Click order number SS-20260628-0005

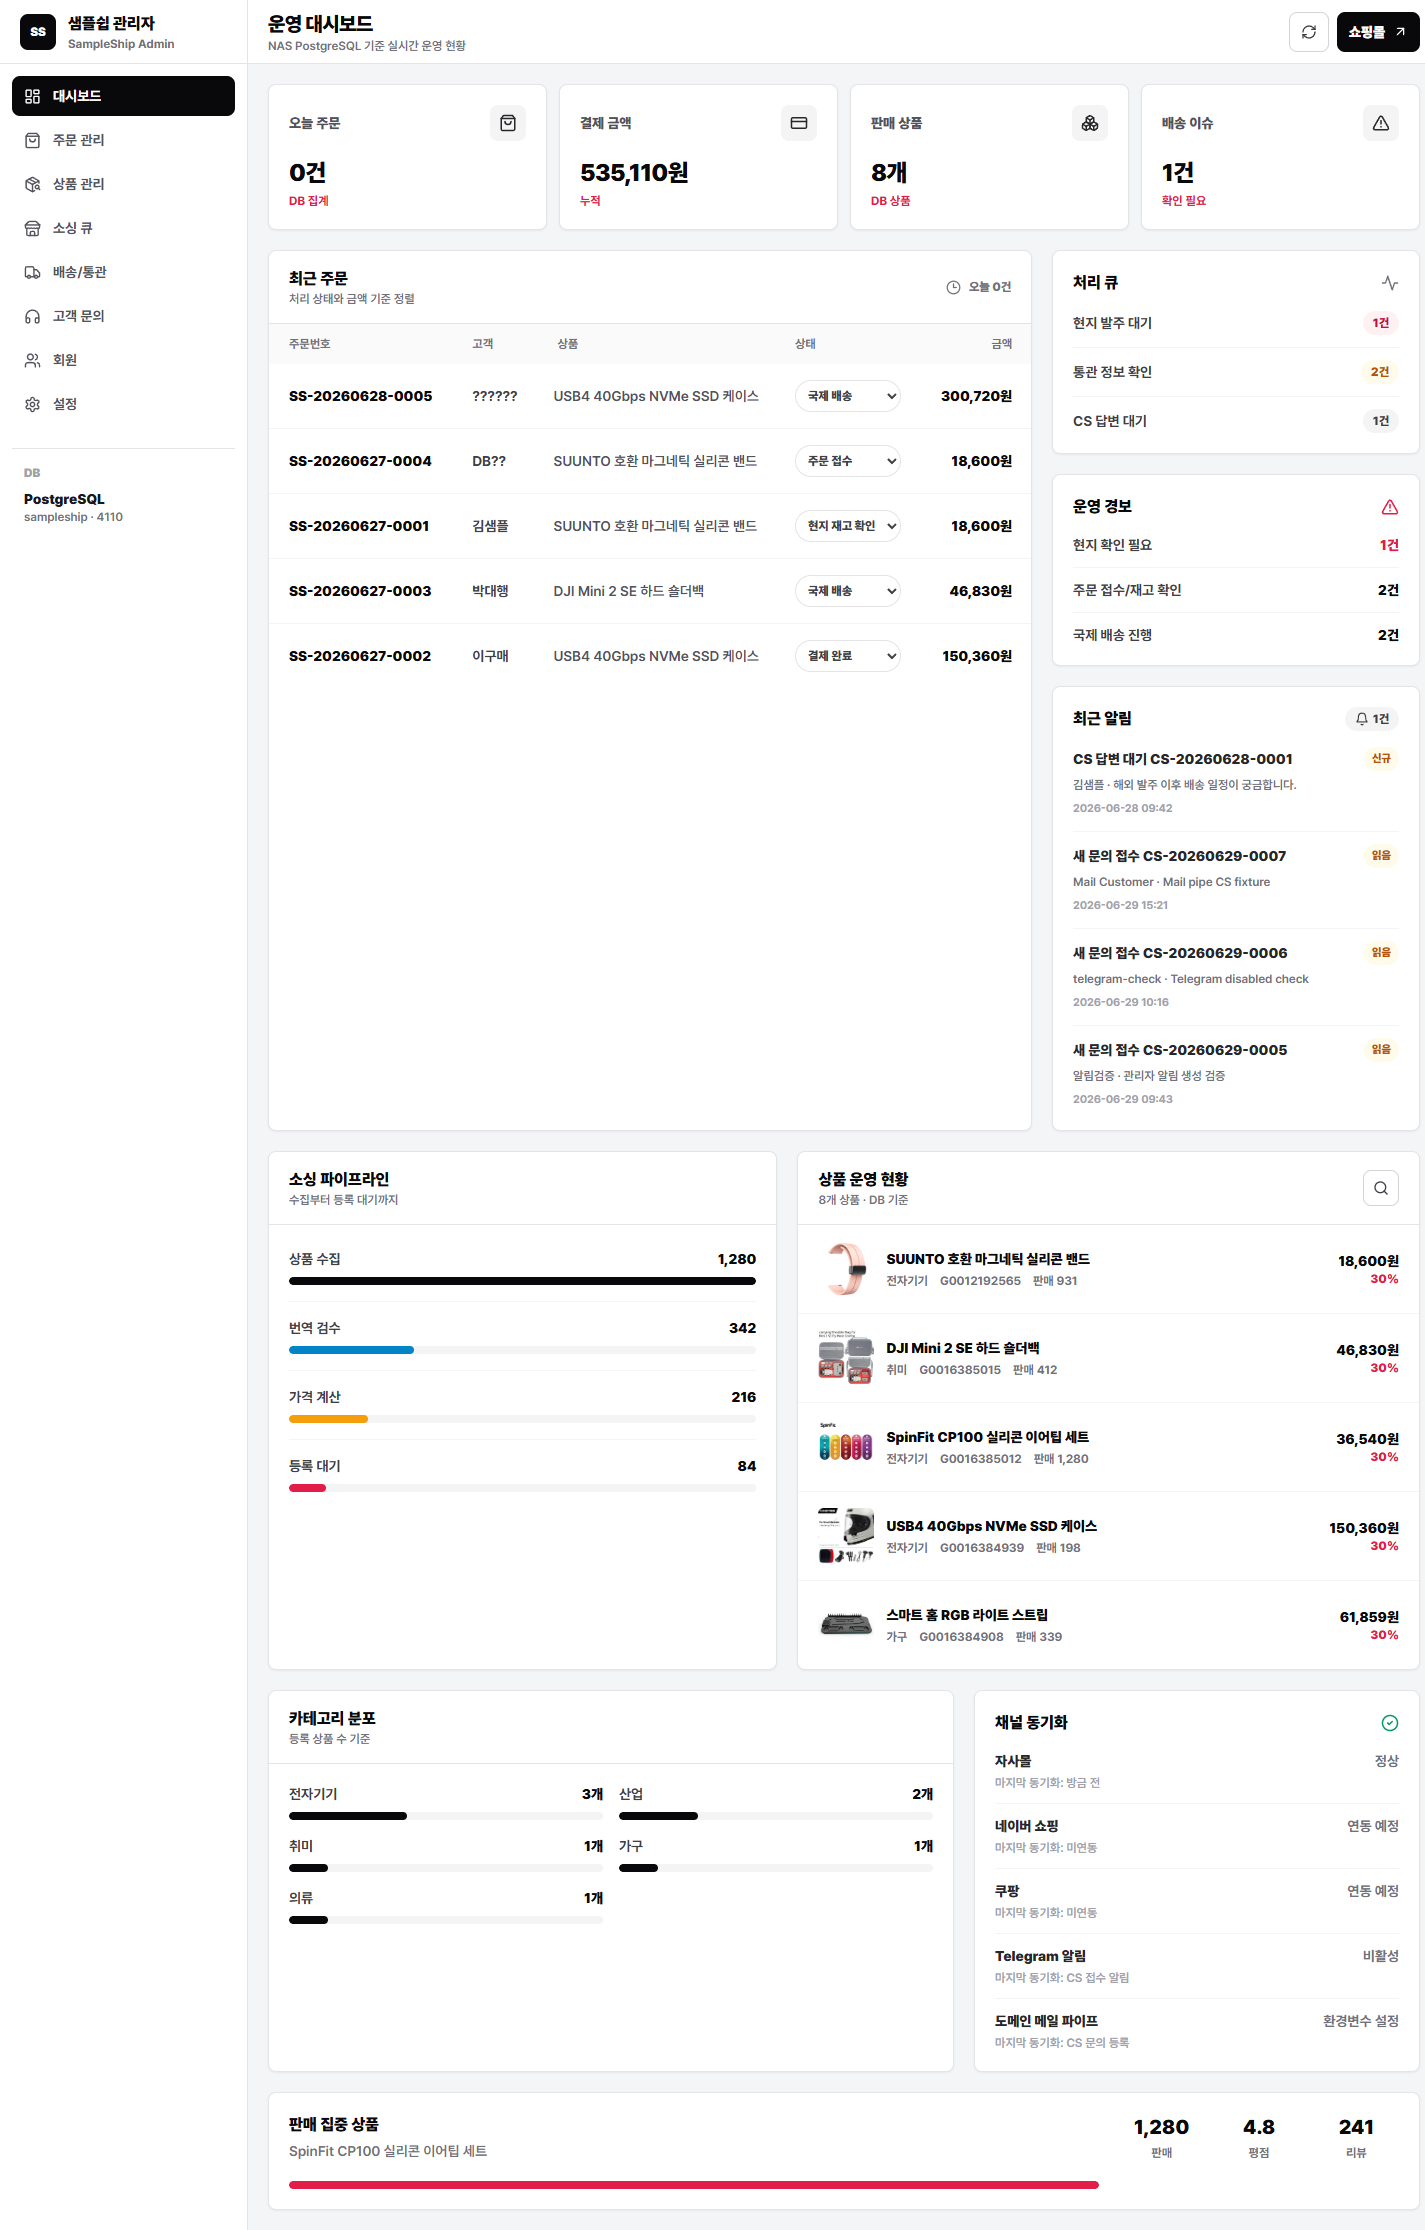pos(361,396)
